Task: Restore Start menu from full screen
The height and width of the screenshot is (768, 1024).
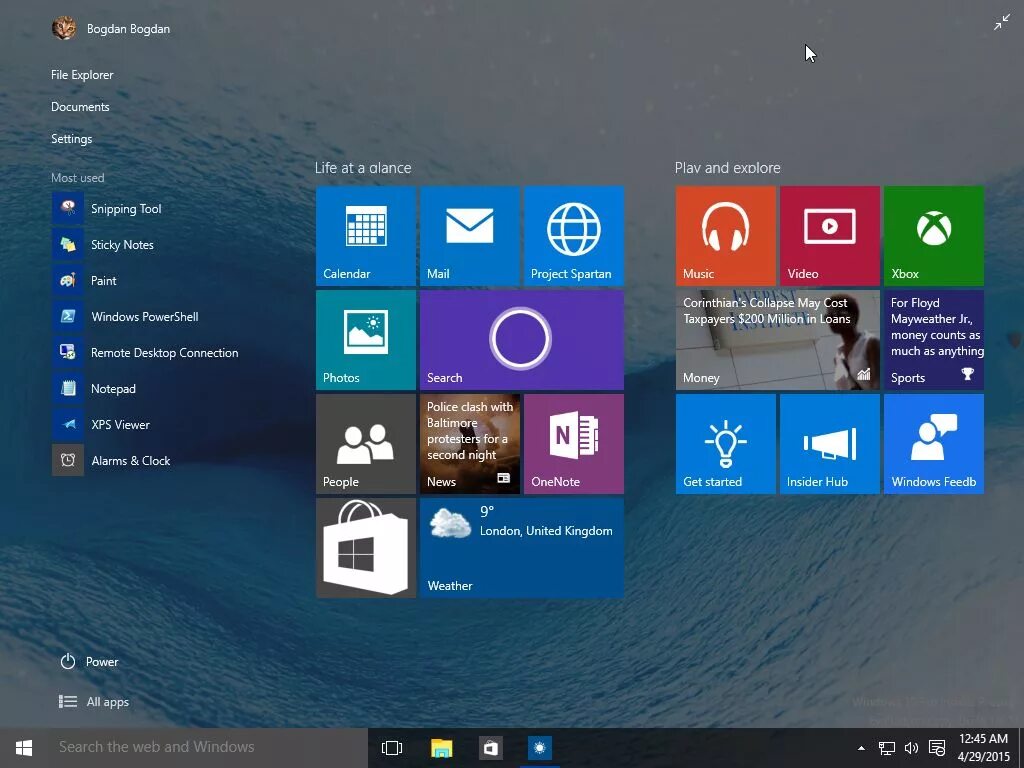Action: 1002,24
